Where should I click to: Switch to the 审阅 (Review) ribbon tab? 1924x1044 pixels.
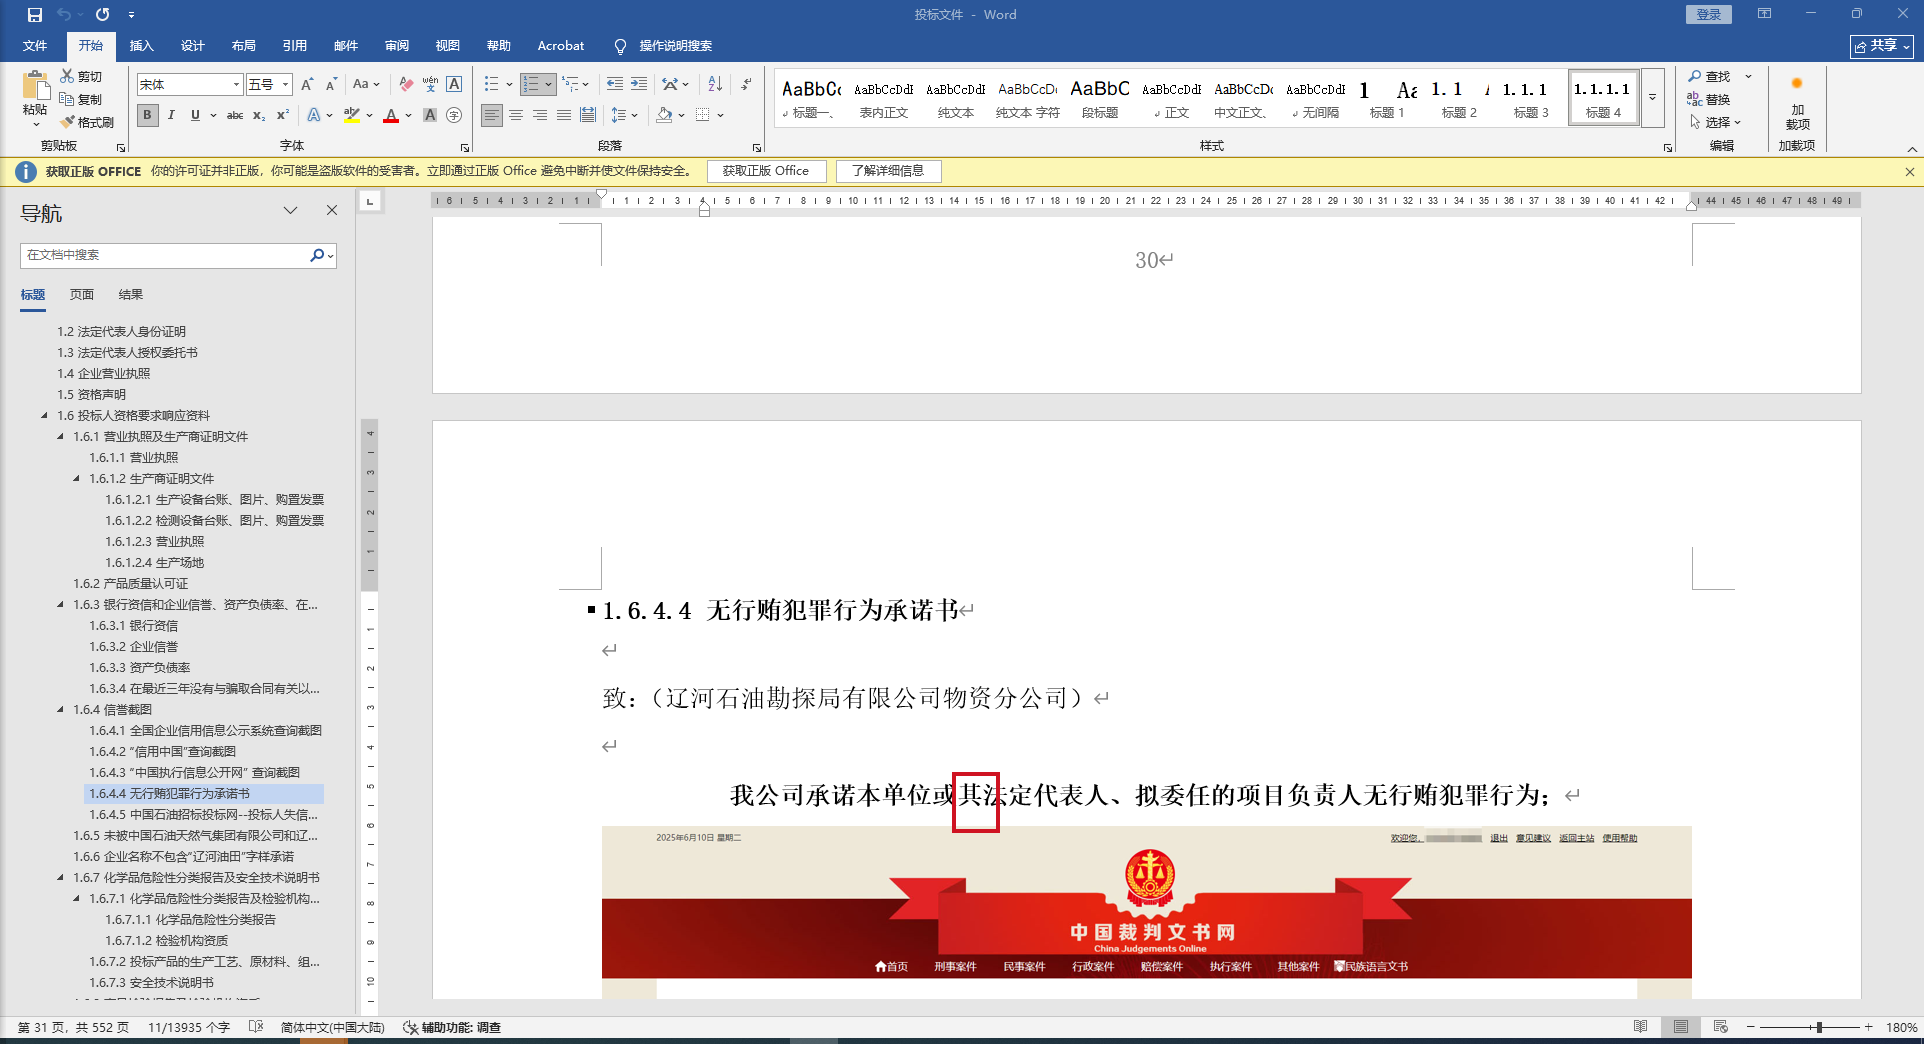tap(397, 46)
